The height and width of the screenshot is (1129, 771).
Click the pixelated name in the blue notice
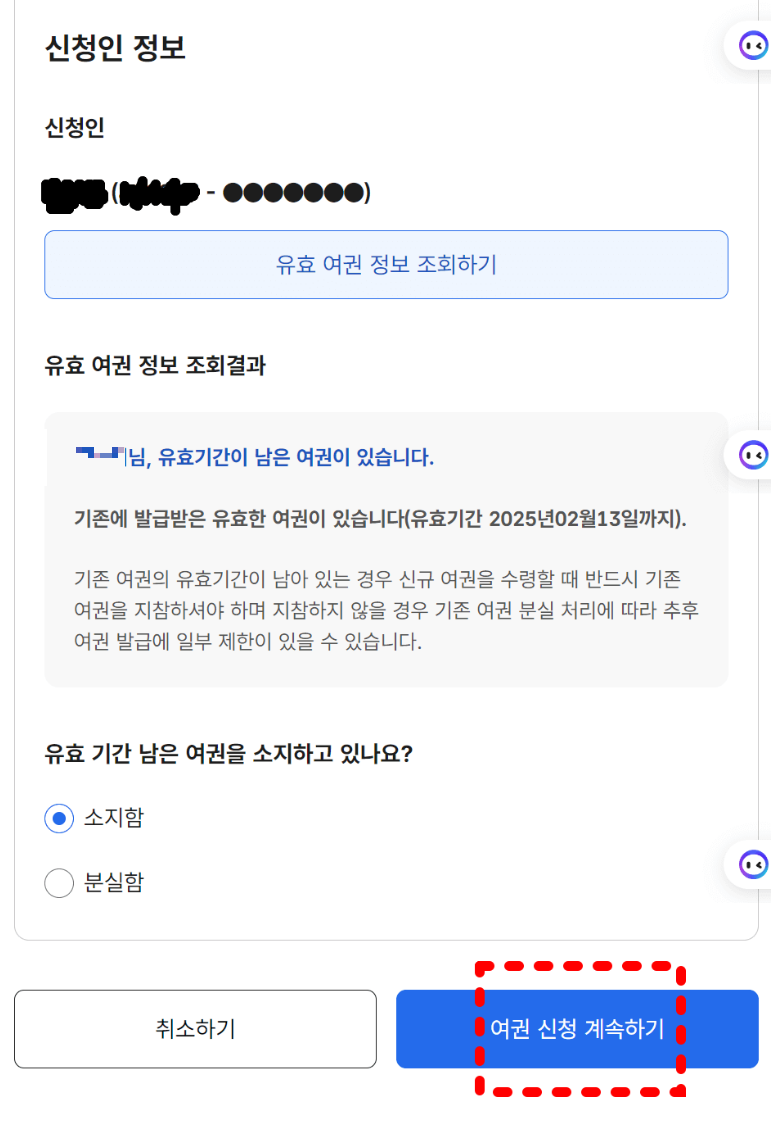click(100, 454)
